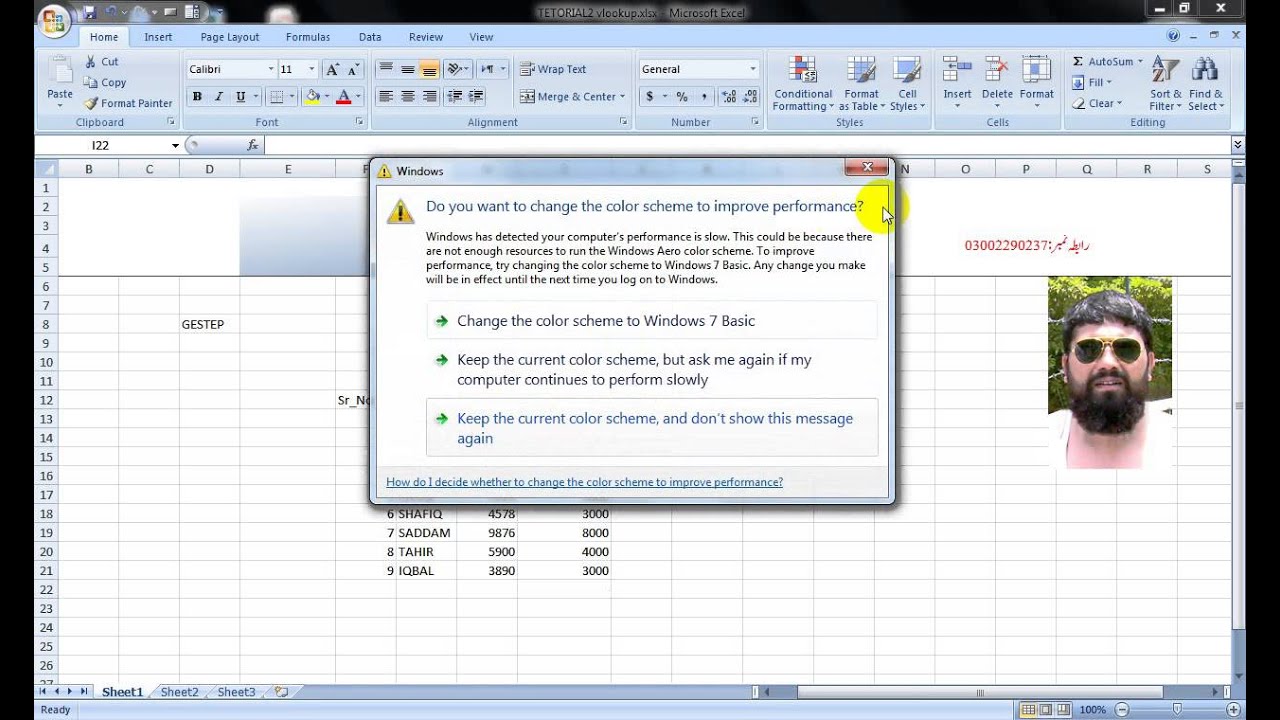Click the Grow Font icon
This screenshot has width=1280, height=720.
point(333,69)
